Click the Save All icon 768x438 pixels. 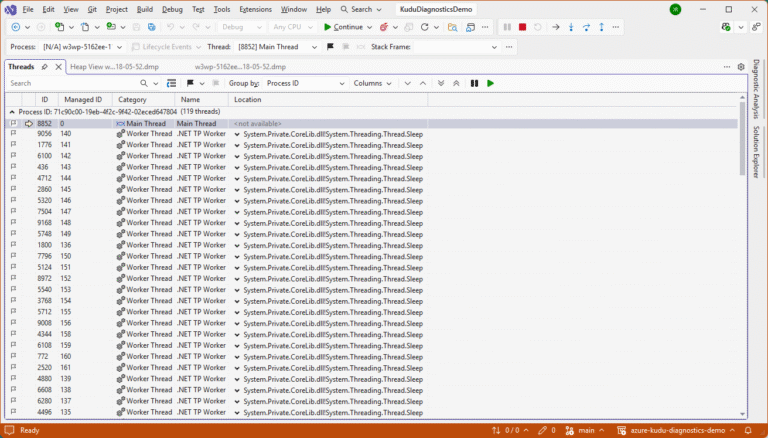coord(152,27)
